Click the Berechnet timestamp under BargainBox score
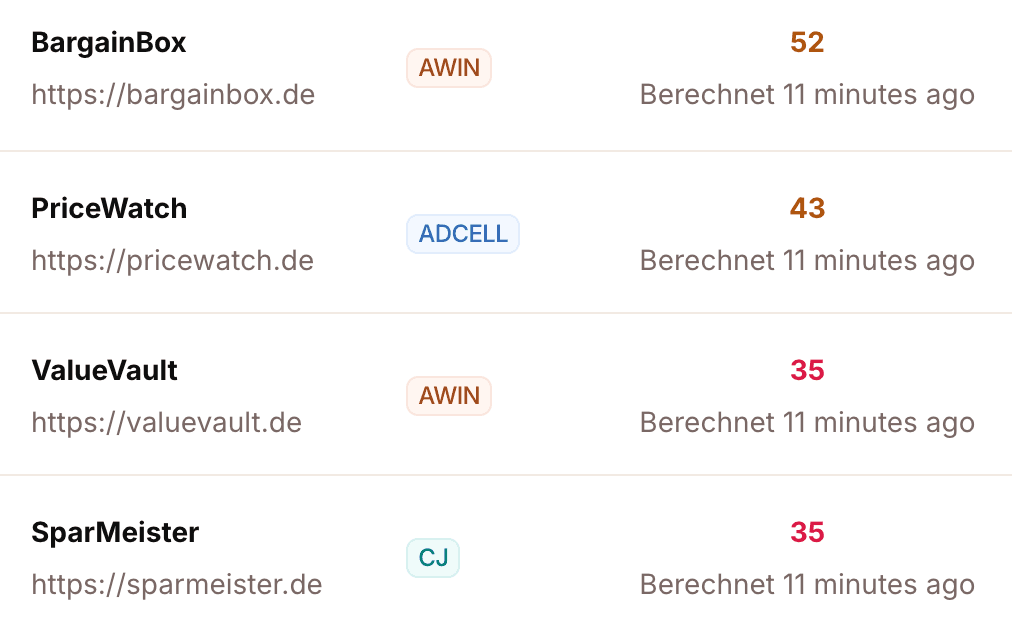This screenshot has width=1012, height=632. pos(806,94)
